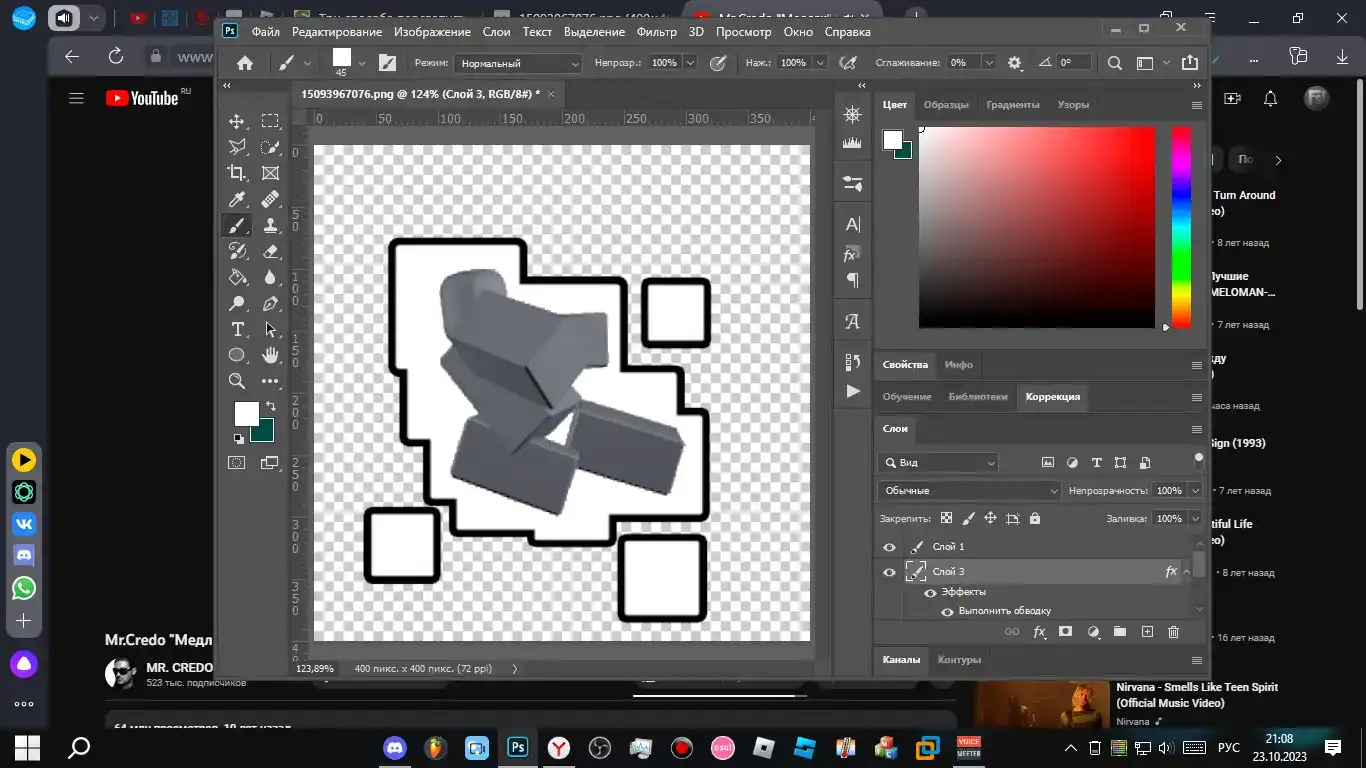Open layer Непрозрачность dropdown arrow

click(x=1195, y=491)
